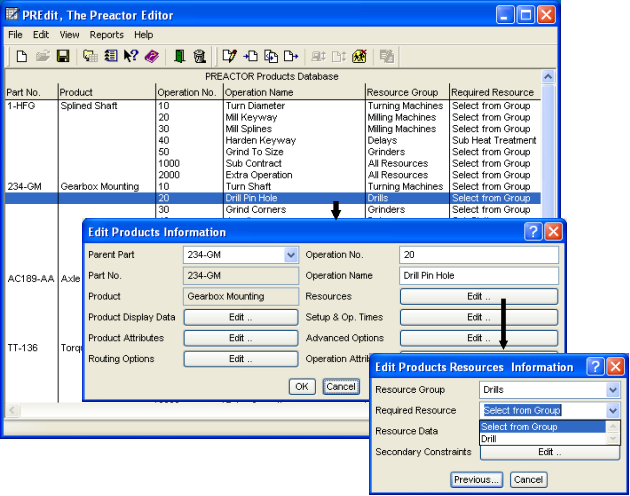Open the File menu
Screen dimensions: 630x496
tap(15, 35)
